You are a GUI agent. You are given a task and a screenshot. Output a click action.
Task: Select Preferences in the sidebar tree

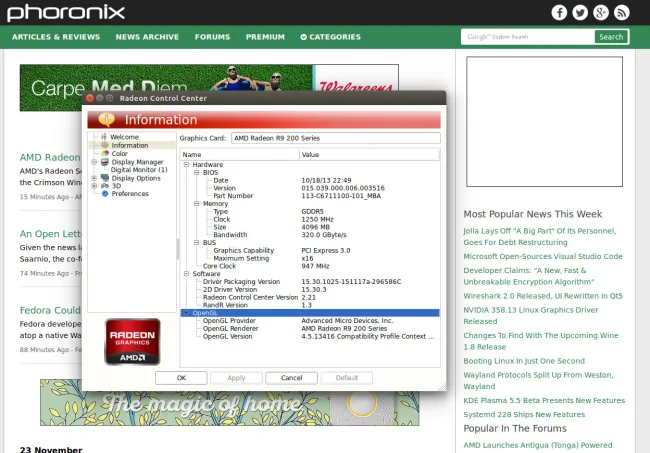coord(130,194)
